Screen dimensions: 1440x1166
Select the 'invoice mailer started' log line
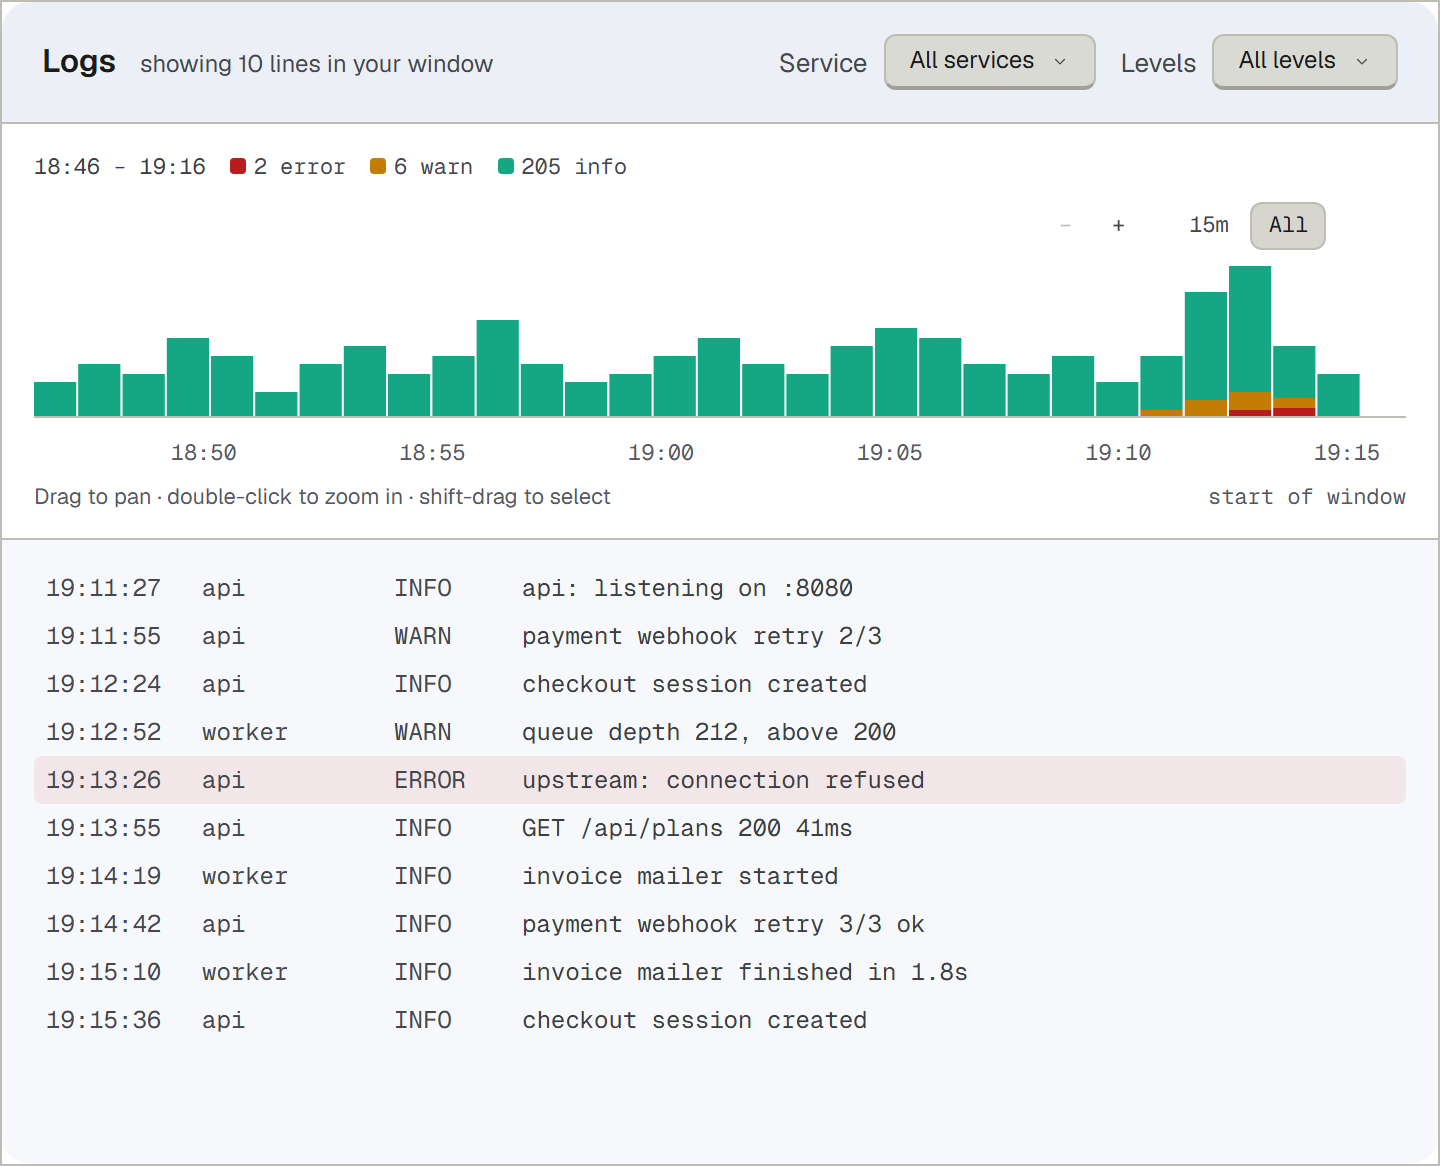[720, 876]
